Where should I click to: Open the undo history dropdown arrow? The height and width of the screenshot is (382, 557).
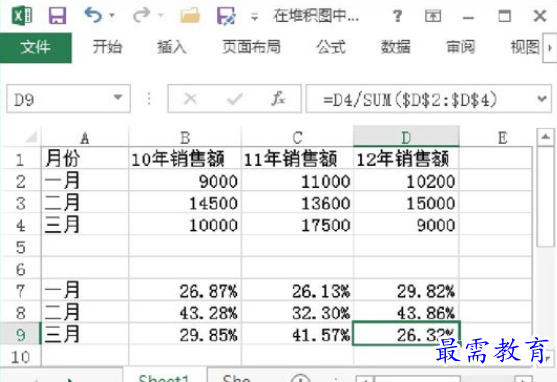coord(112,15)
